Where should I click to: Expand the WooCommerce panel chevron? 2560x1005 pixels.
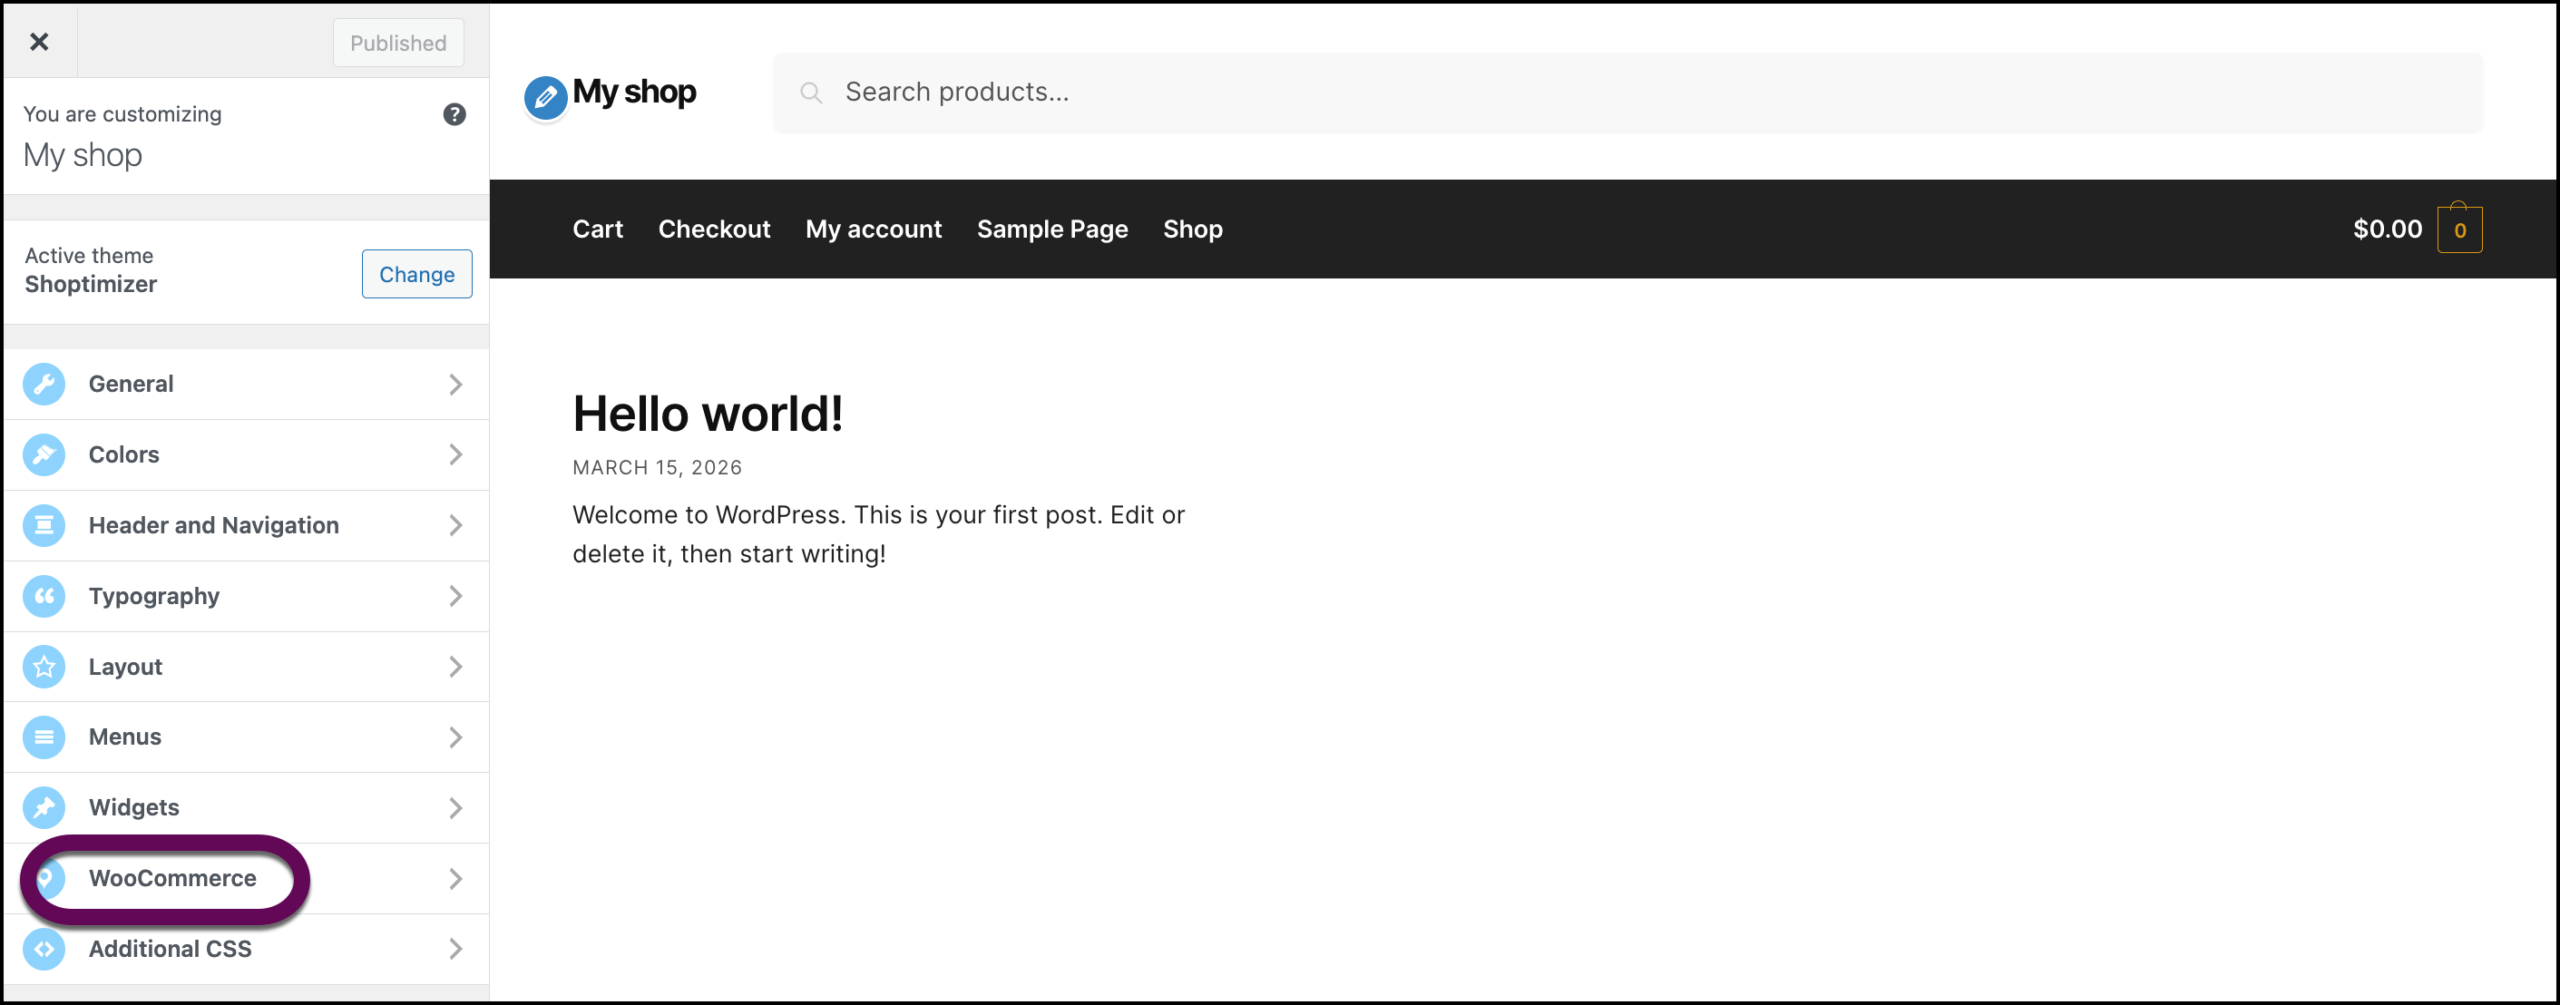pos(456,878)
